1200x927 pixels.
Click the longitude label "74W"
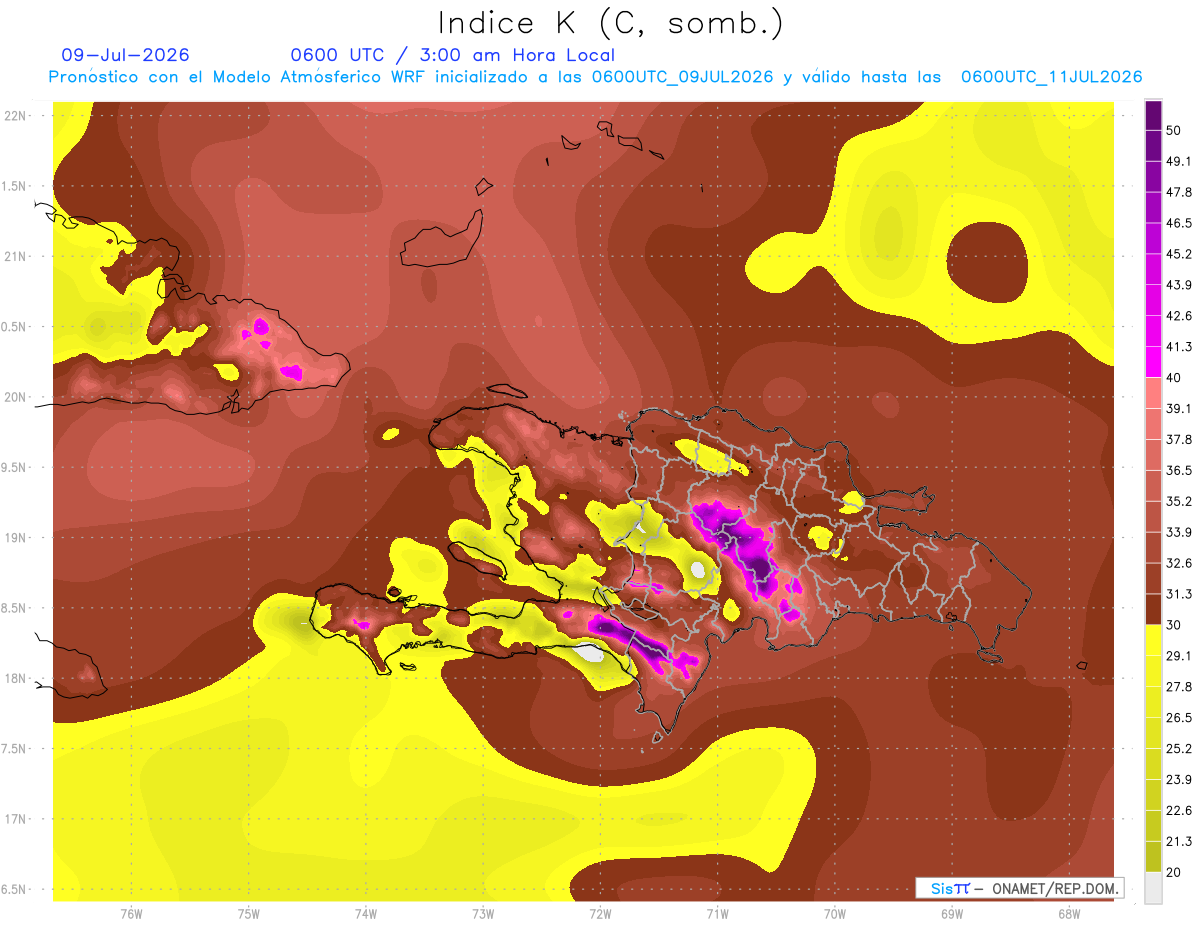click(366, 913)
